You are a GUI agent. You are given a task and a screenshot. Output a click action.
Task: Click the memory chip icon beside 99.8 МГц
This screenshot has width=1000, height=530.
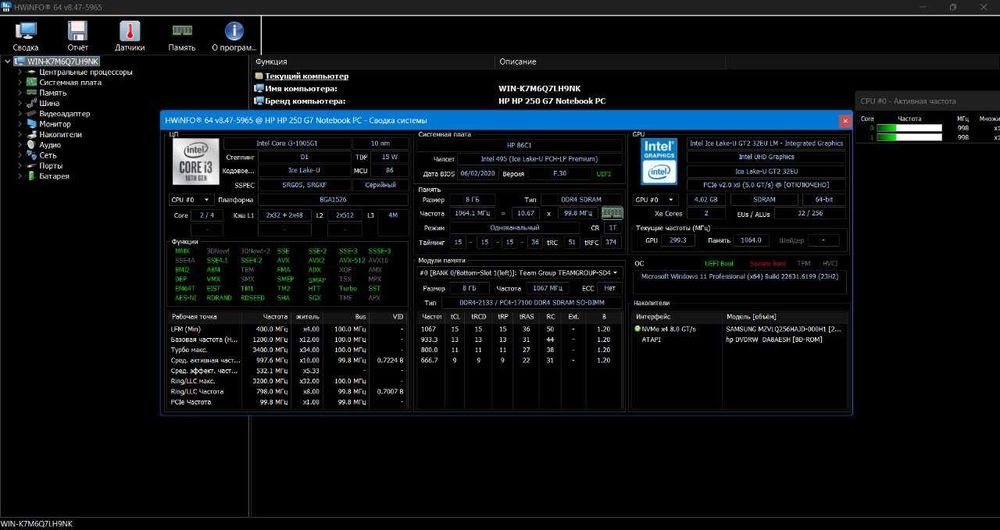(612, 213)
